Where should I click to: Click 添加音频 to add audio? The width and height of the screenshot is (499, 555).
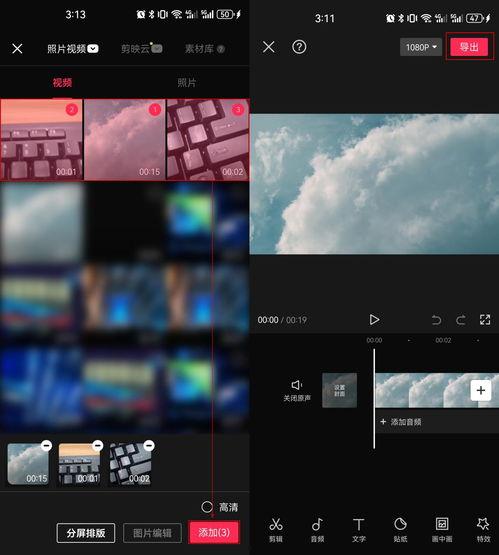401,422
